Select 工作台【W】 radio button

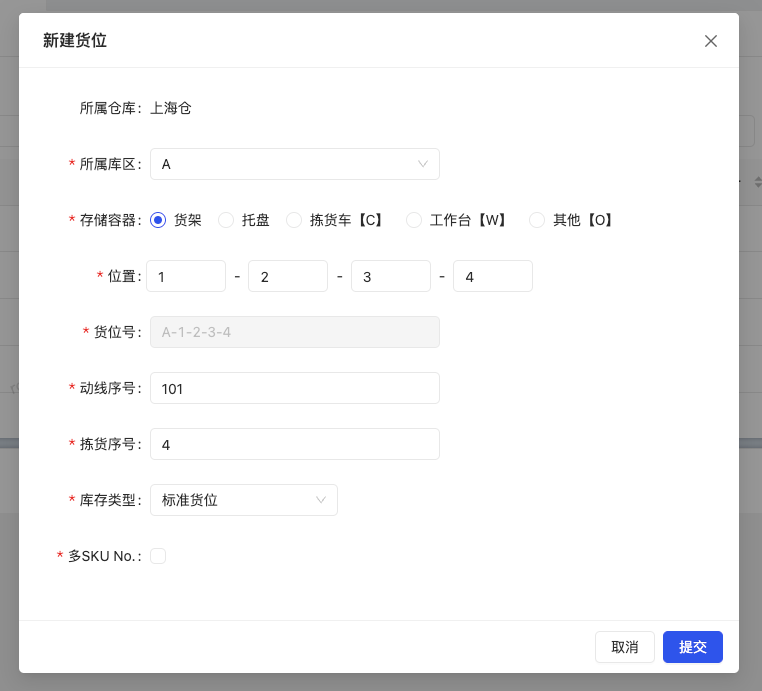(414, 220)
